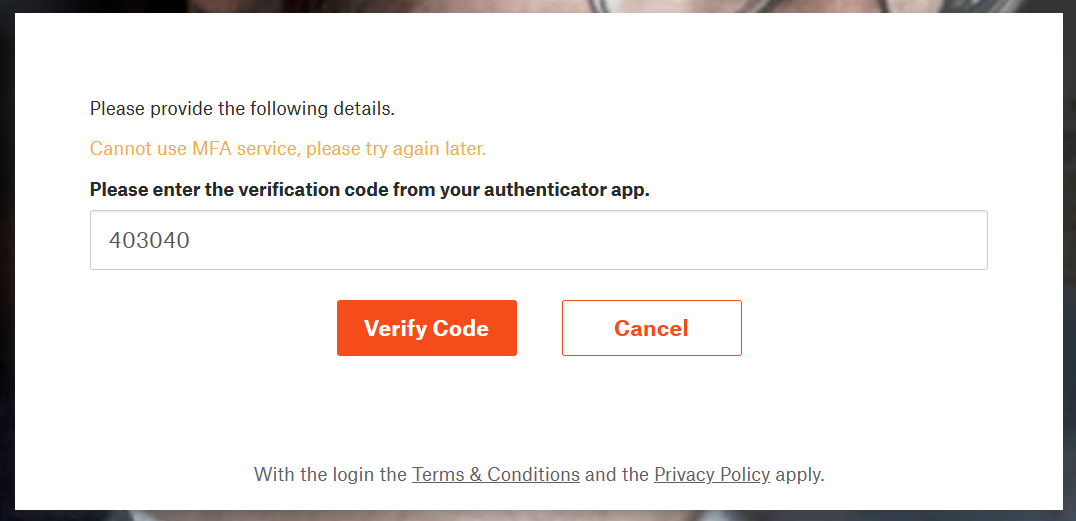Click empty white space above the footer text
Viewport: 1076px width, 521px height.
(x=539, y=412)
